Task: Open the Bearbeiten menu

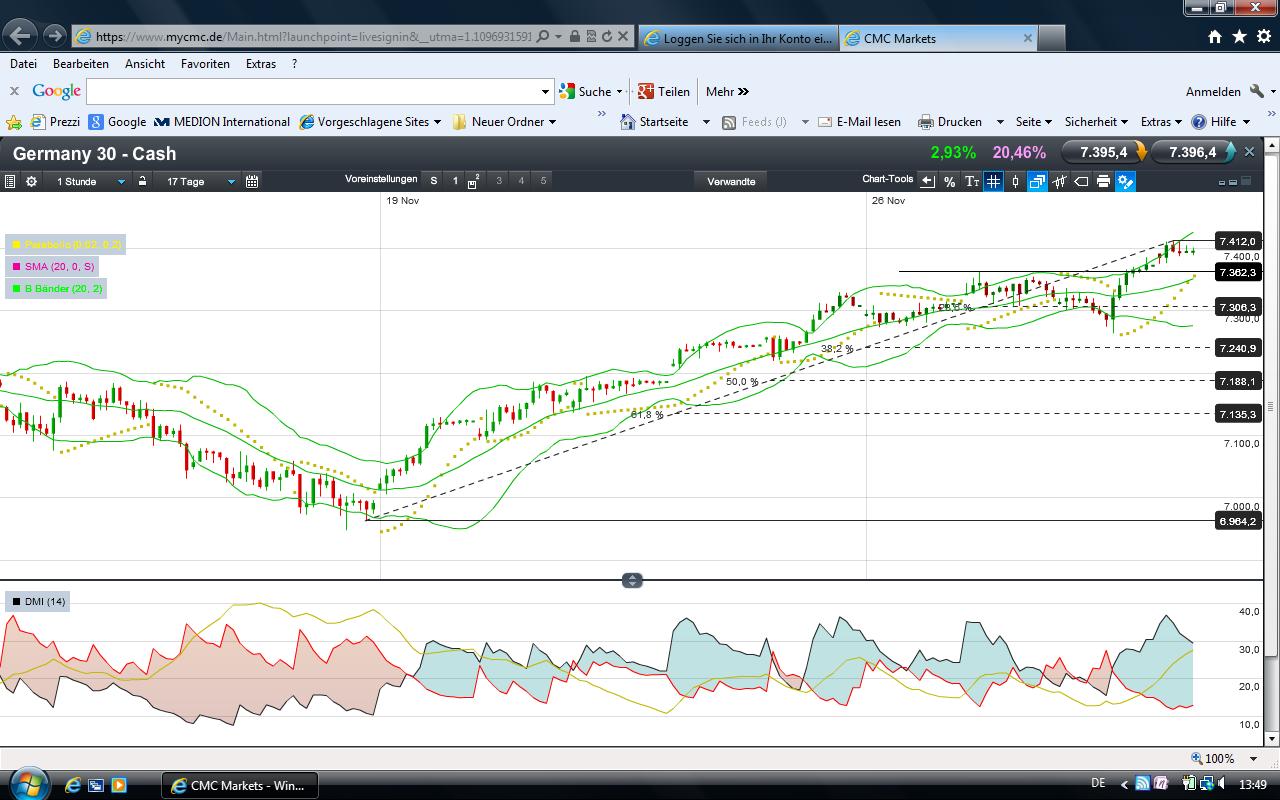Action: click(x=81, y=63)
